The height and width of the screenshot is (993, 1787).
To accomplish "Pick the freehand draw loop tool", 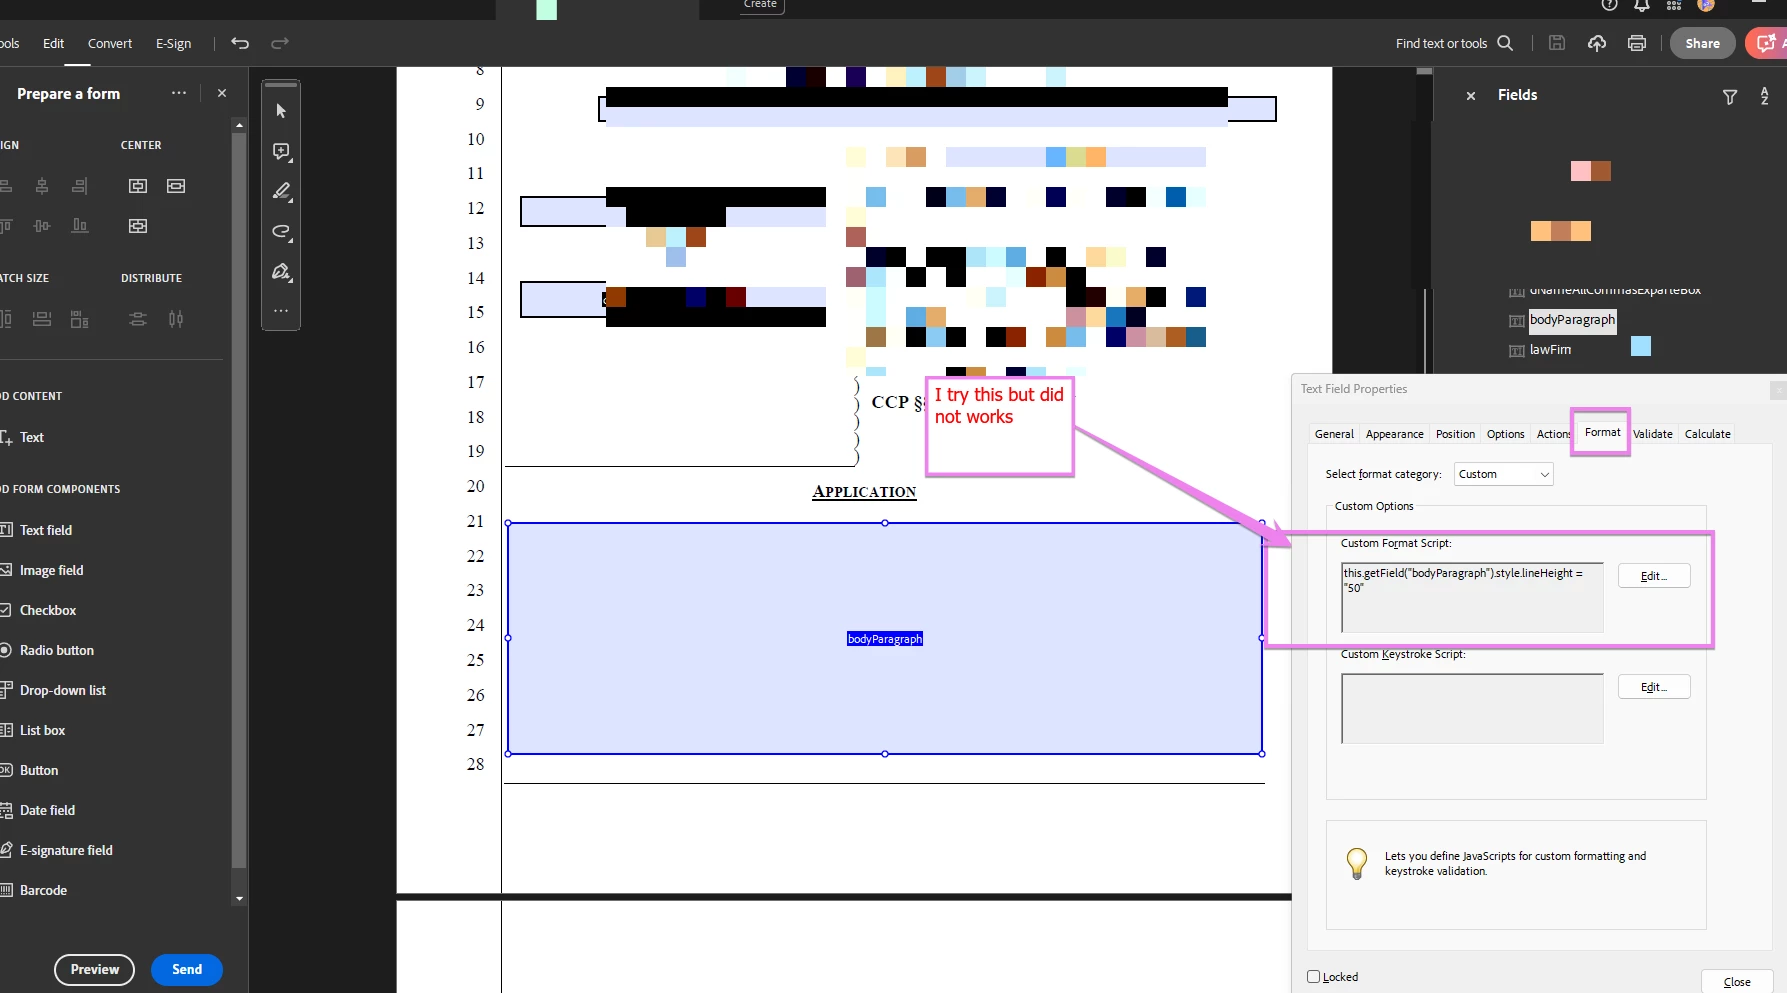I will (281, 232).
